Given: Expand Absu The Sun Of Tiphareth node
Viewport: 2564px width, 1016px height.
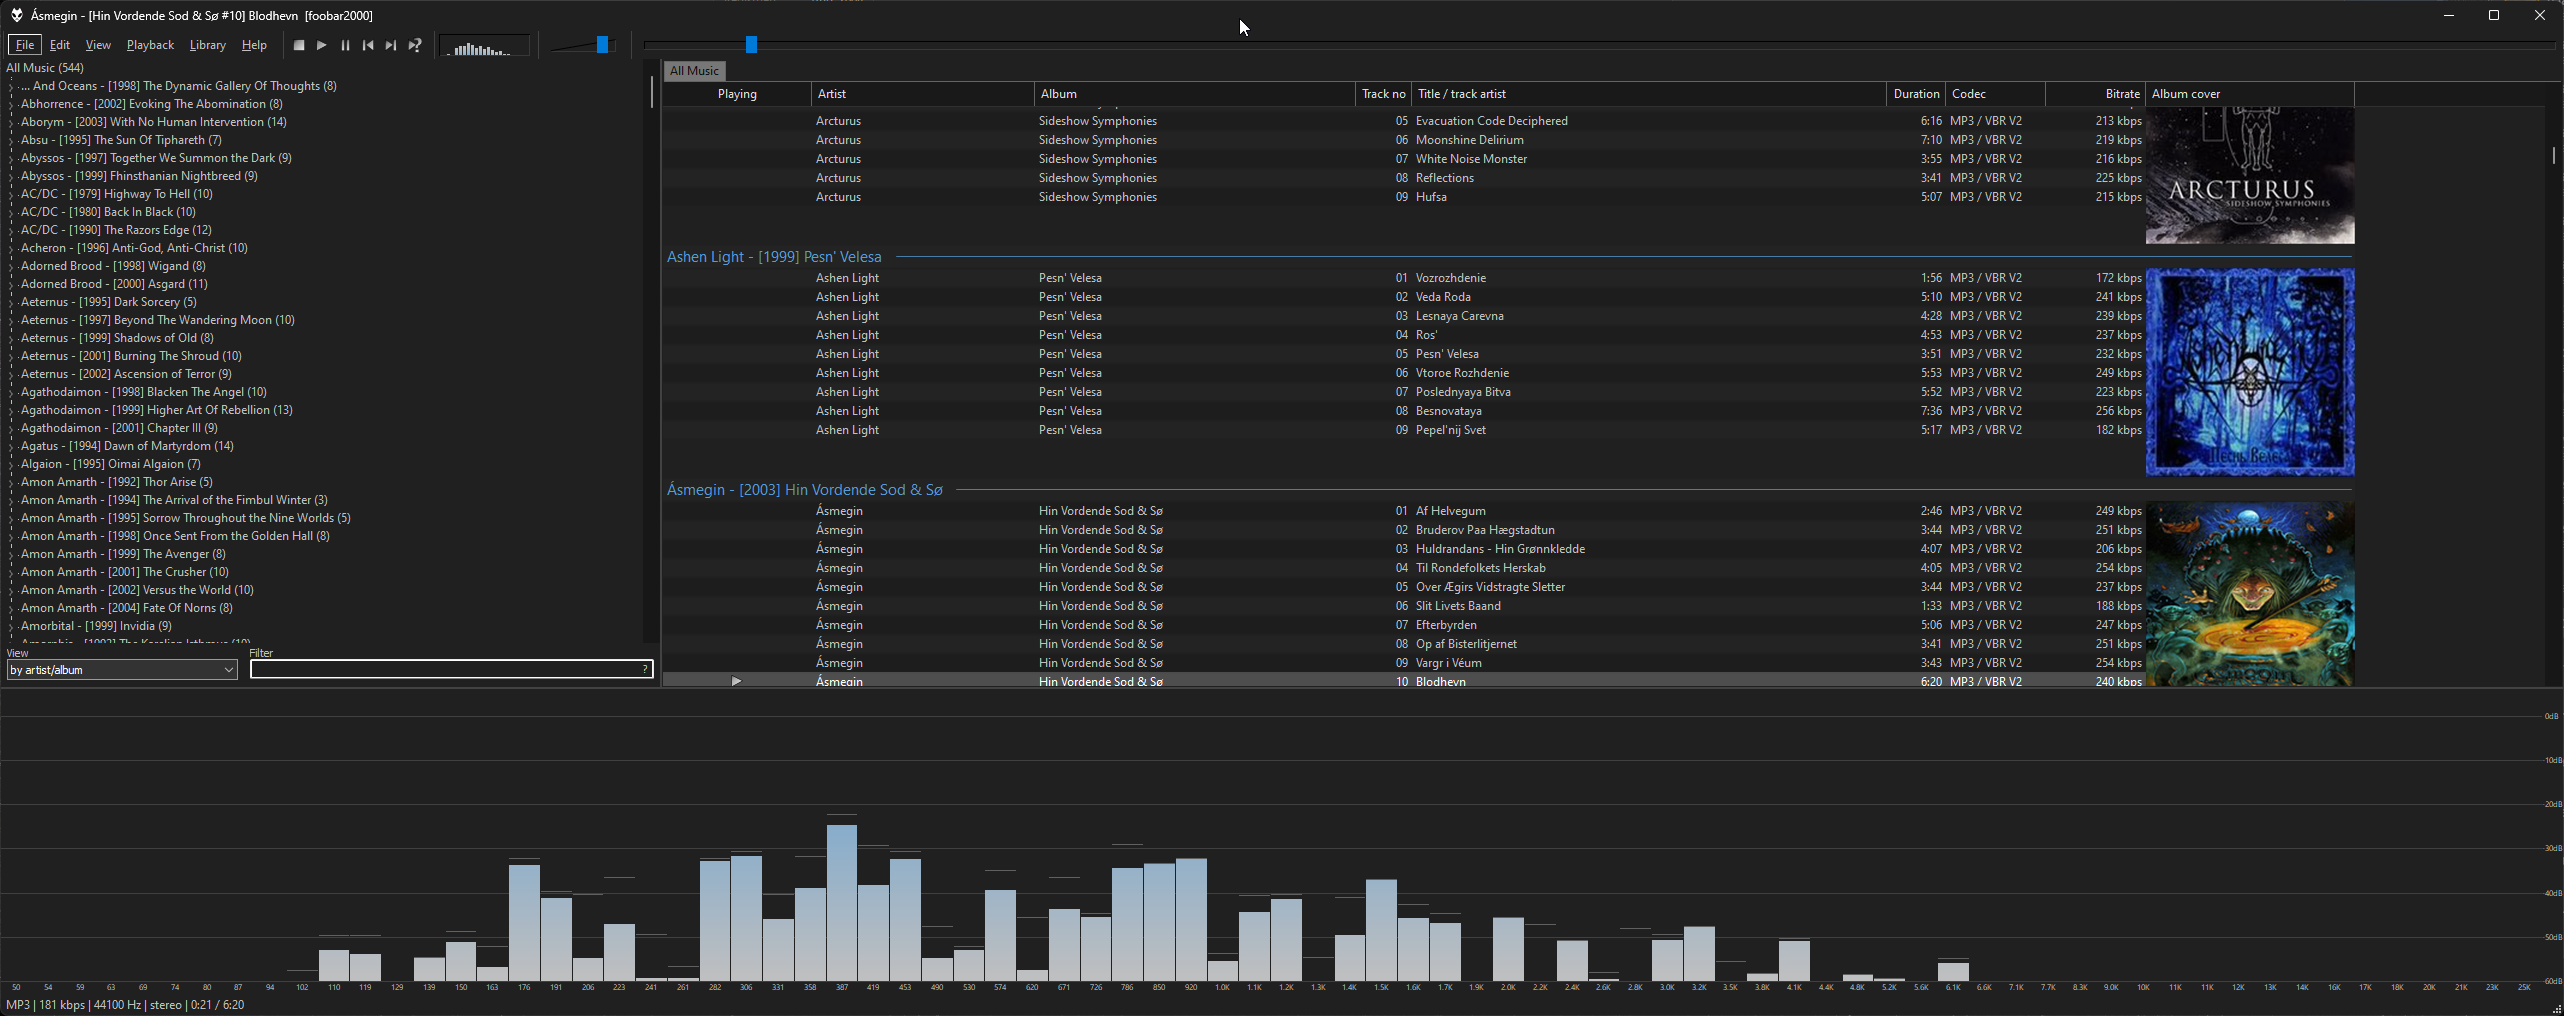Looking at the screenshot, I should click(x=12, y=141).
